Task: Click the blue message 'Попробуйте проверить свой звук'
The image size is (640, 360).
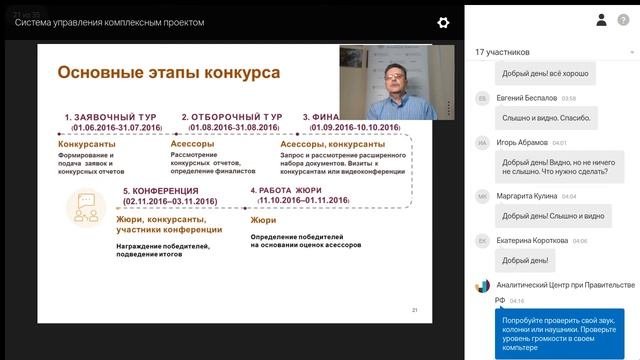Action: pyautogui.click(x=560, y=334)
